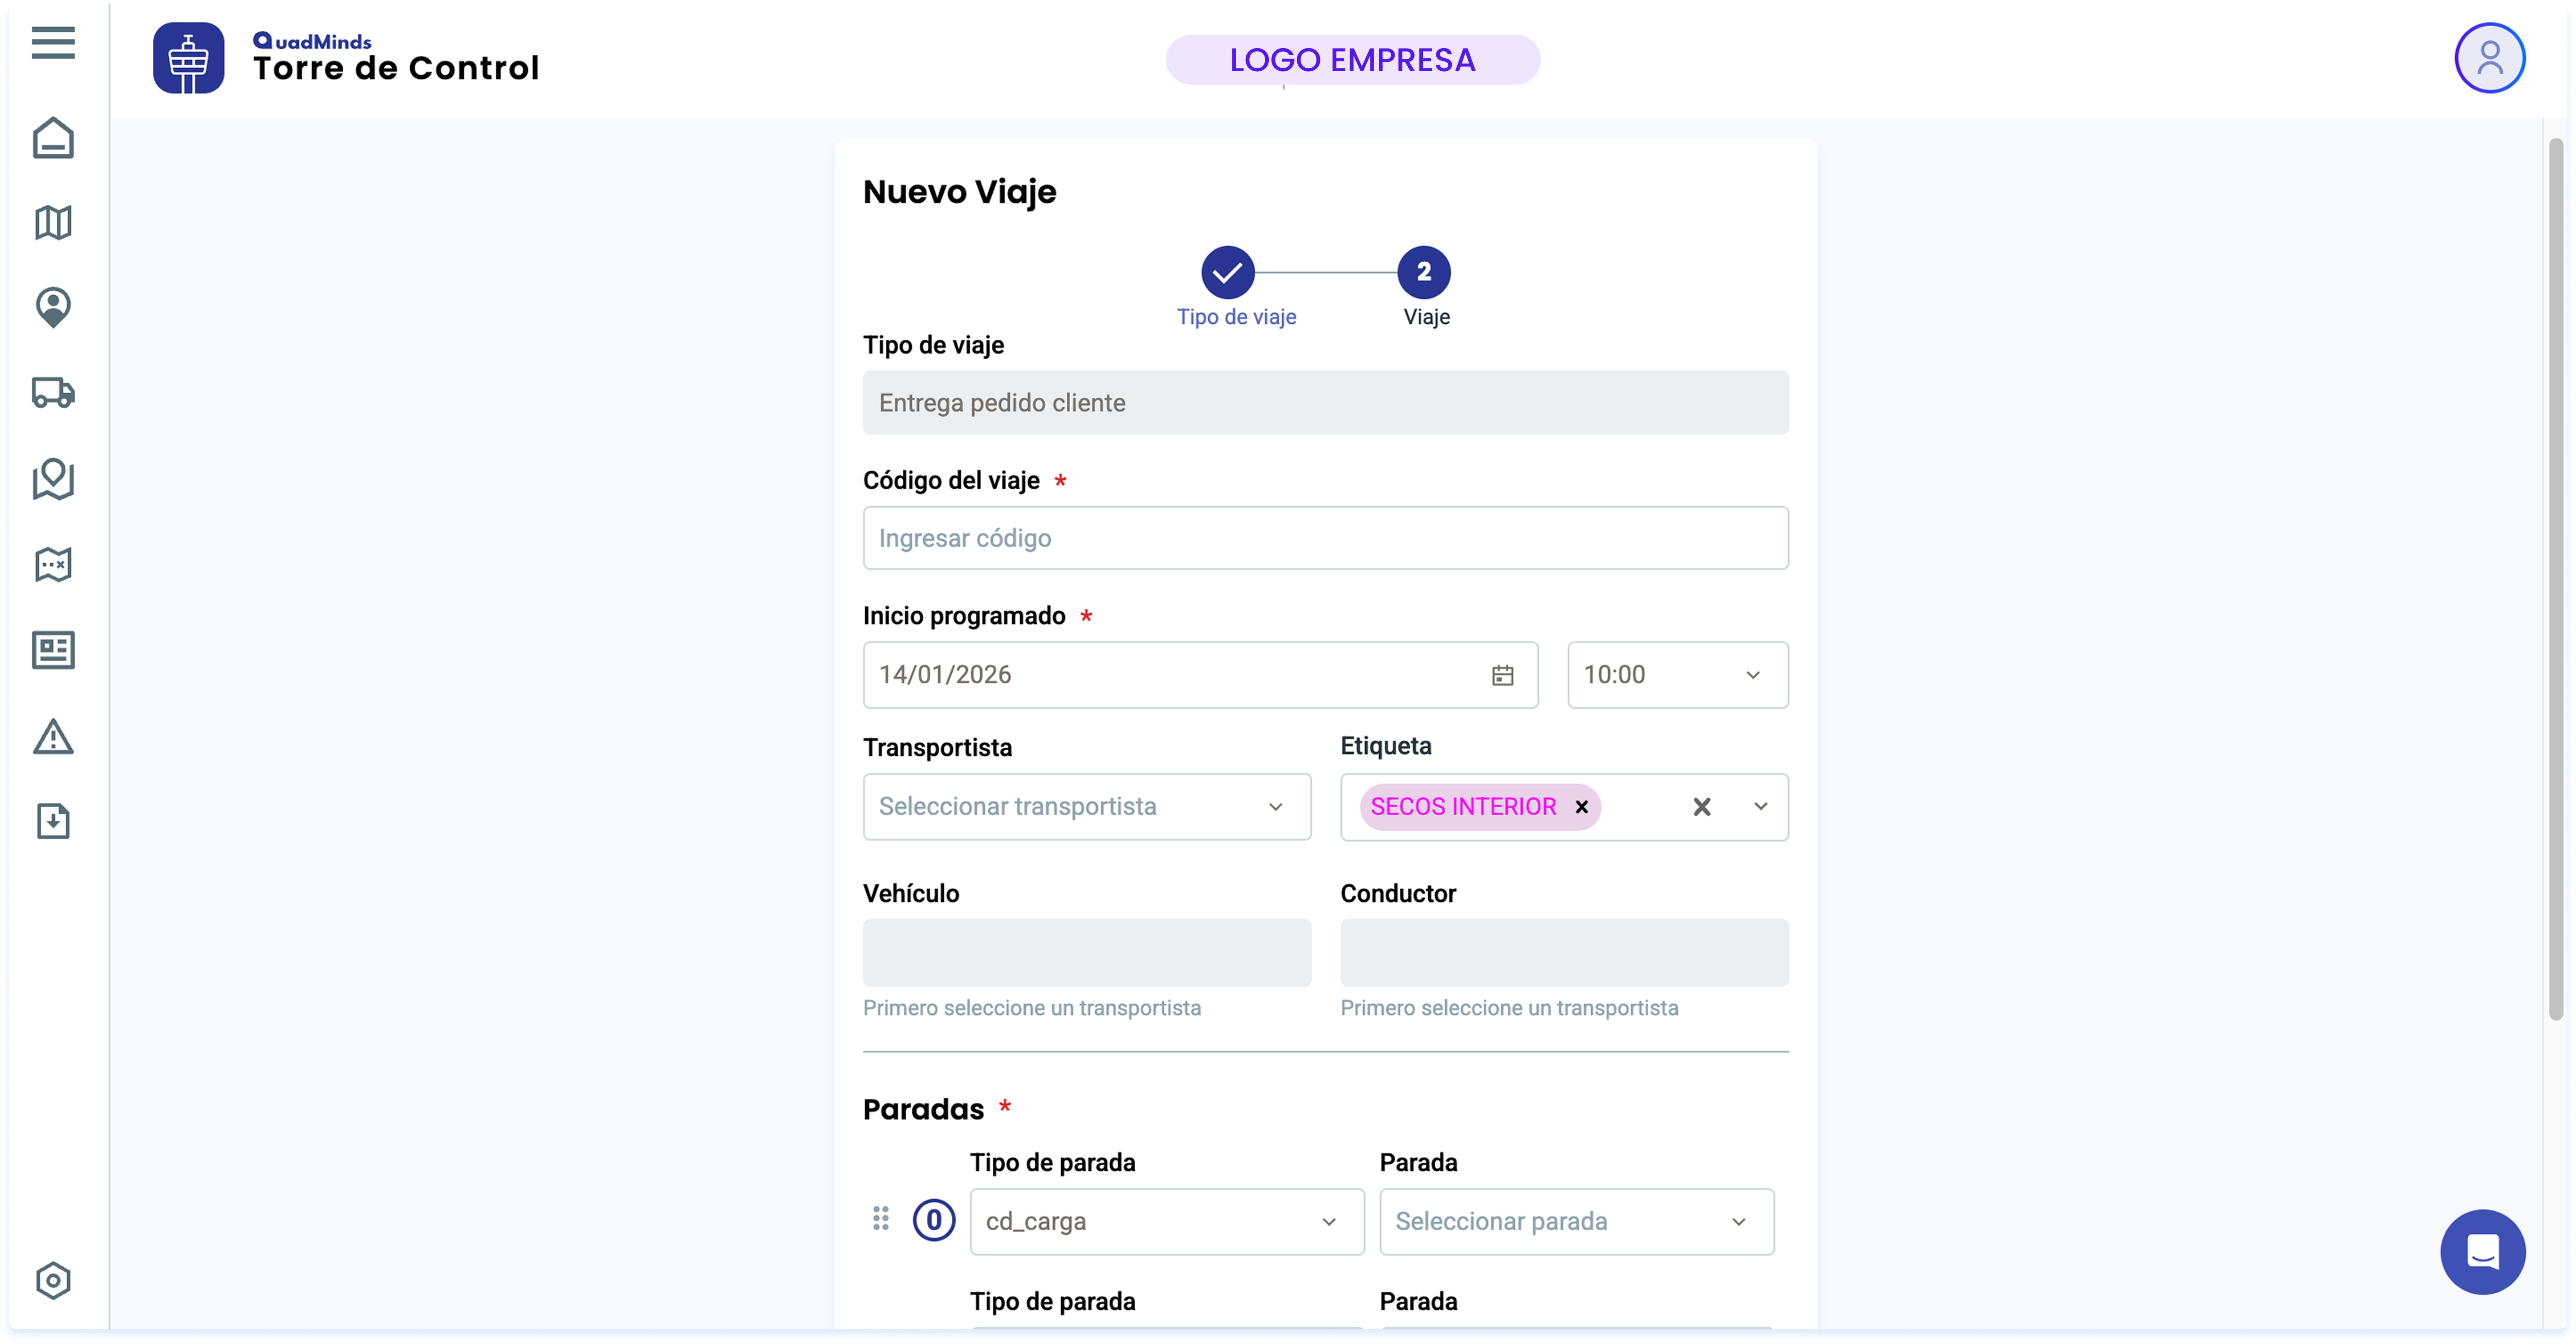
Task: Click the home icon in sidebar
Action: click(53, 138)
